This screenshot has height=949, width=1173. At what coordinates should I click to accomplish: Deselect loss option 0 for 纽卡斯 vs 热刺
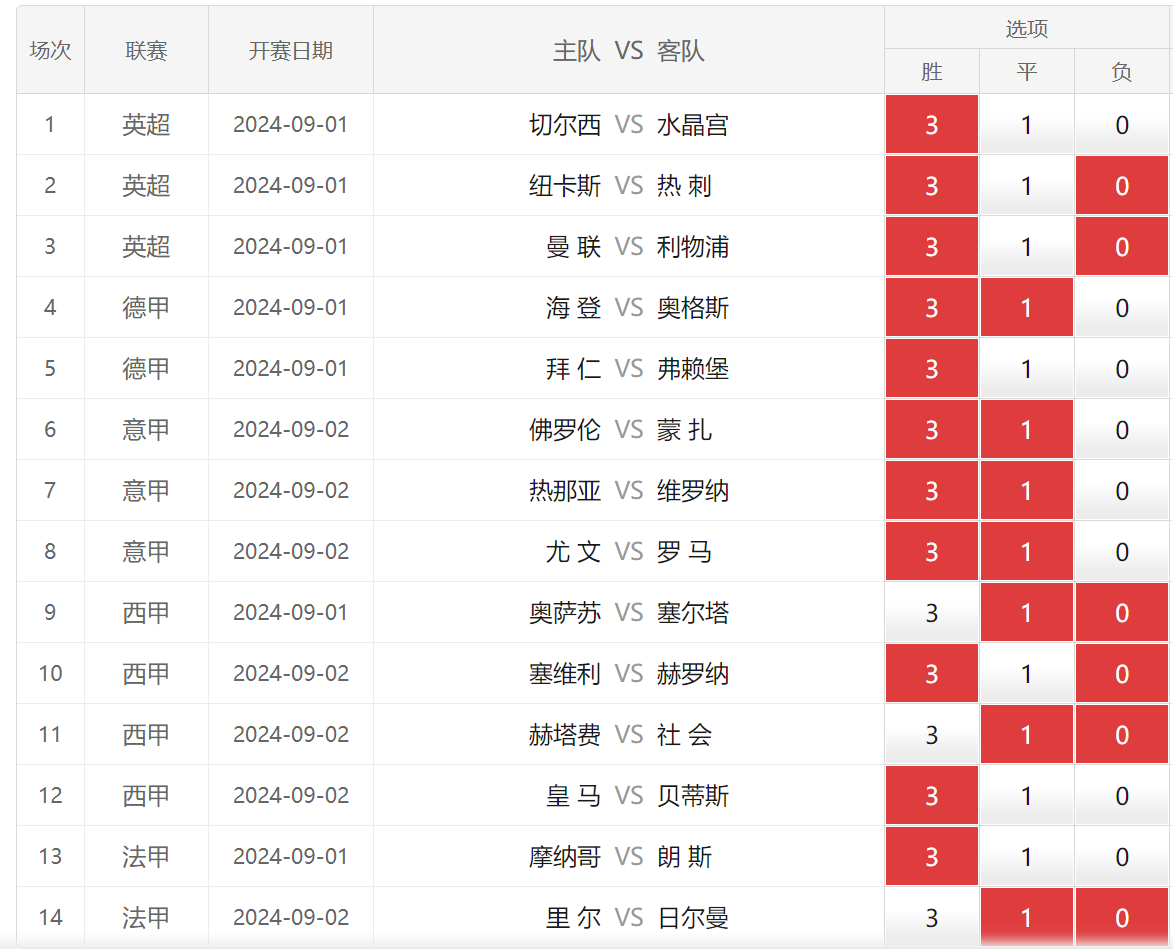(1121, 185)
